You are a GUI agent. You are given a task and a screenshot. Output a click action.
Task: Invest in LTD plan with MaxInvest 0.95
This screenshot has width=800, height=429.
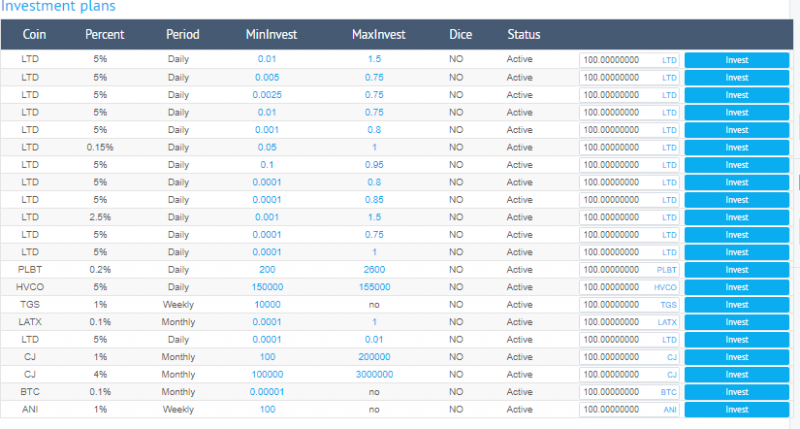point(737,165)
